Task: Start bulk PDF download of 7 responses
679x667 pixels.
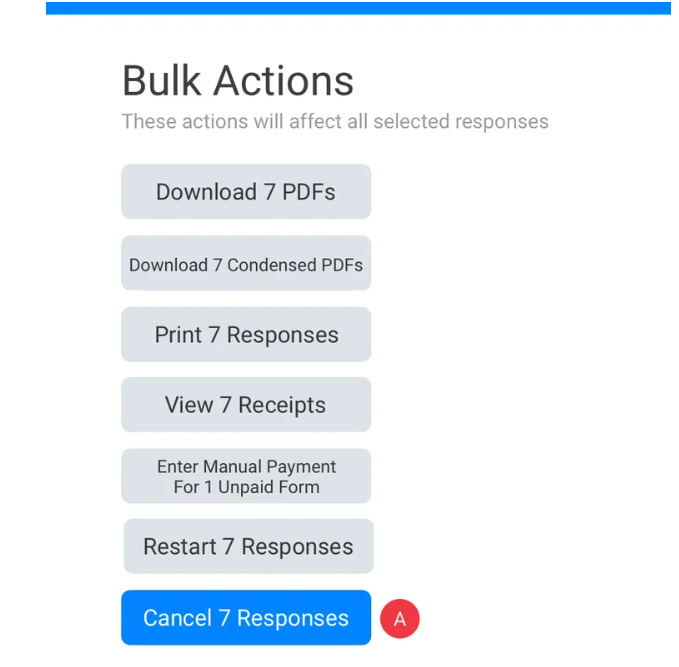Action: click(x=246, y=192)
